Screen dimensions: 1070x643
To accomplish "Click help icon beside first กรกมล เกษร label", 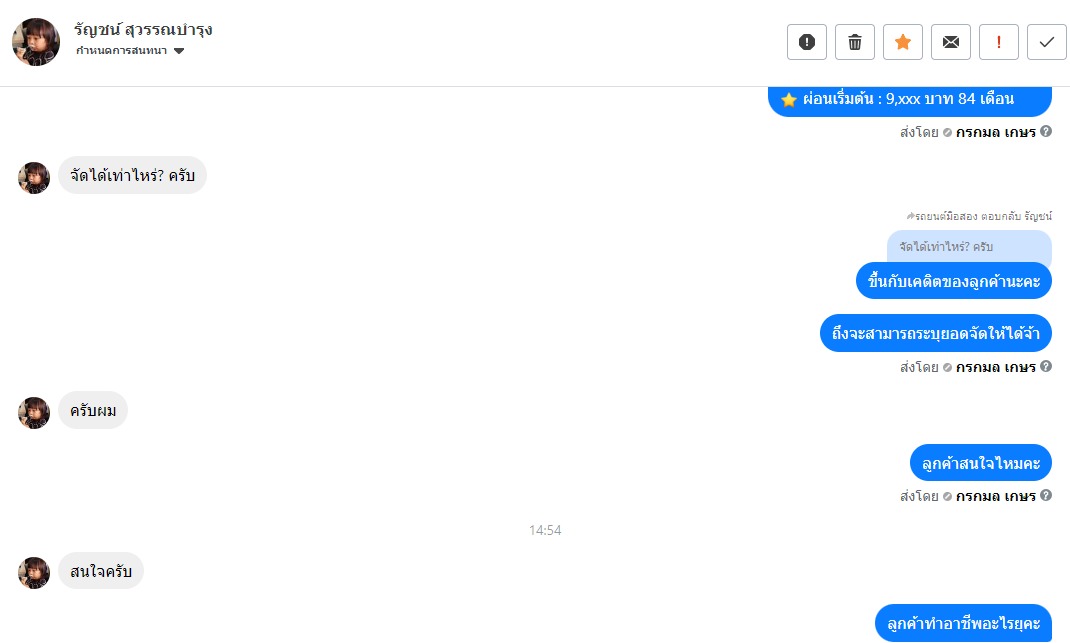I will tap(1045, 131).
